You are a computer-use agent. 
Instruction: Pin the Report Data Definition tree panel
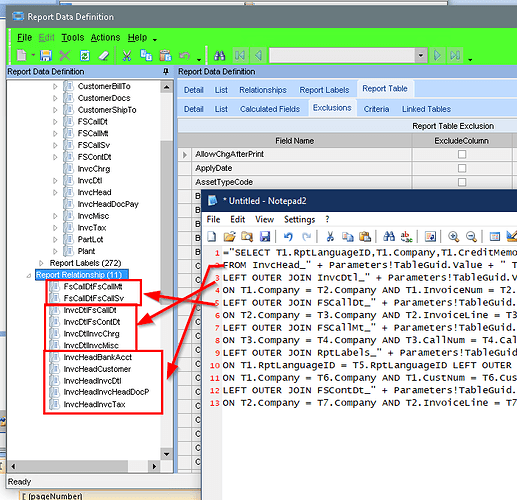tap(166, 71)
